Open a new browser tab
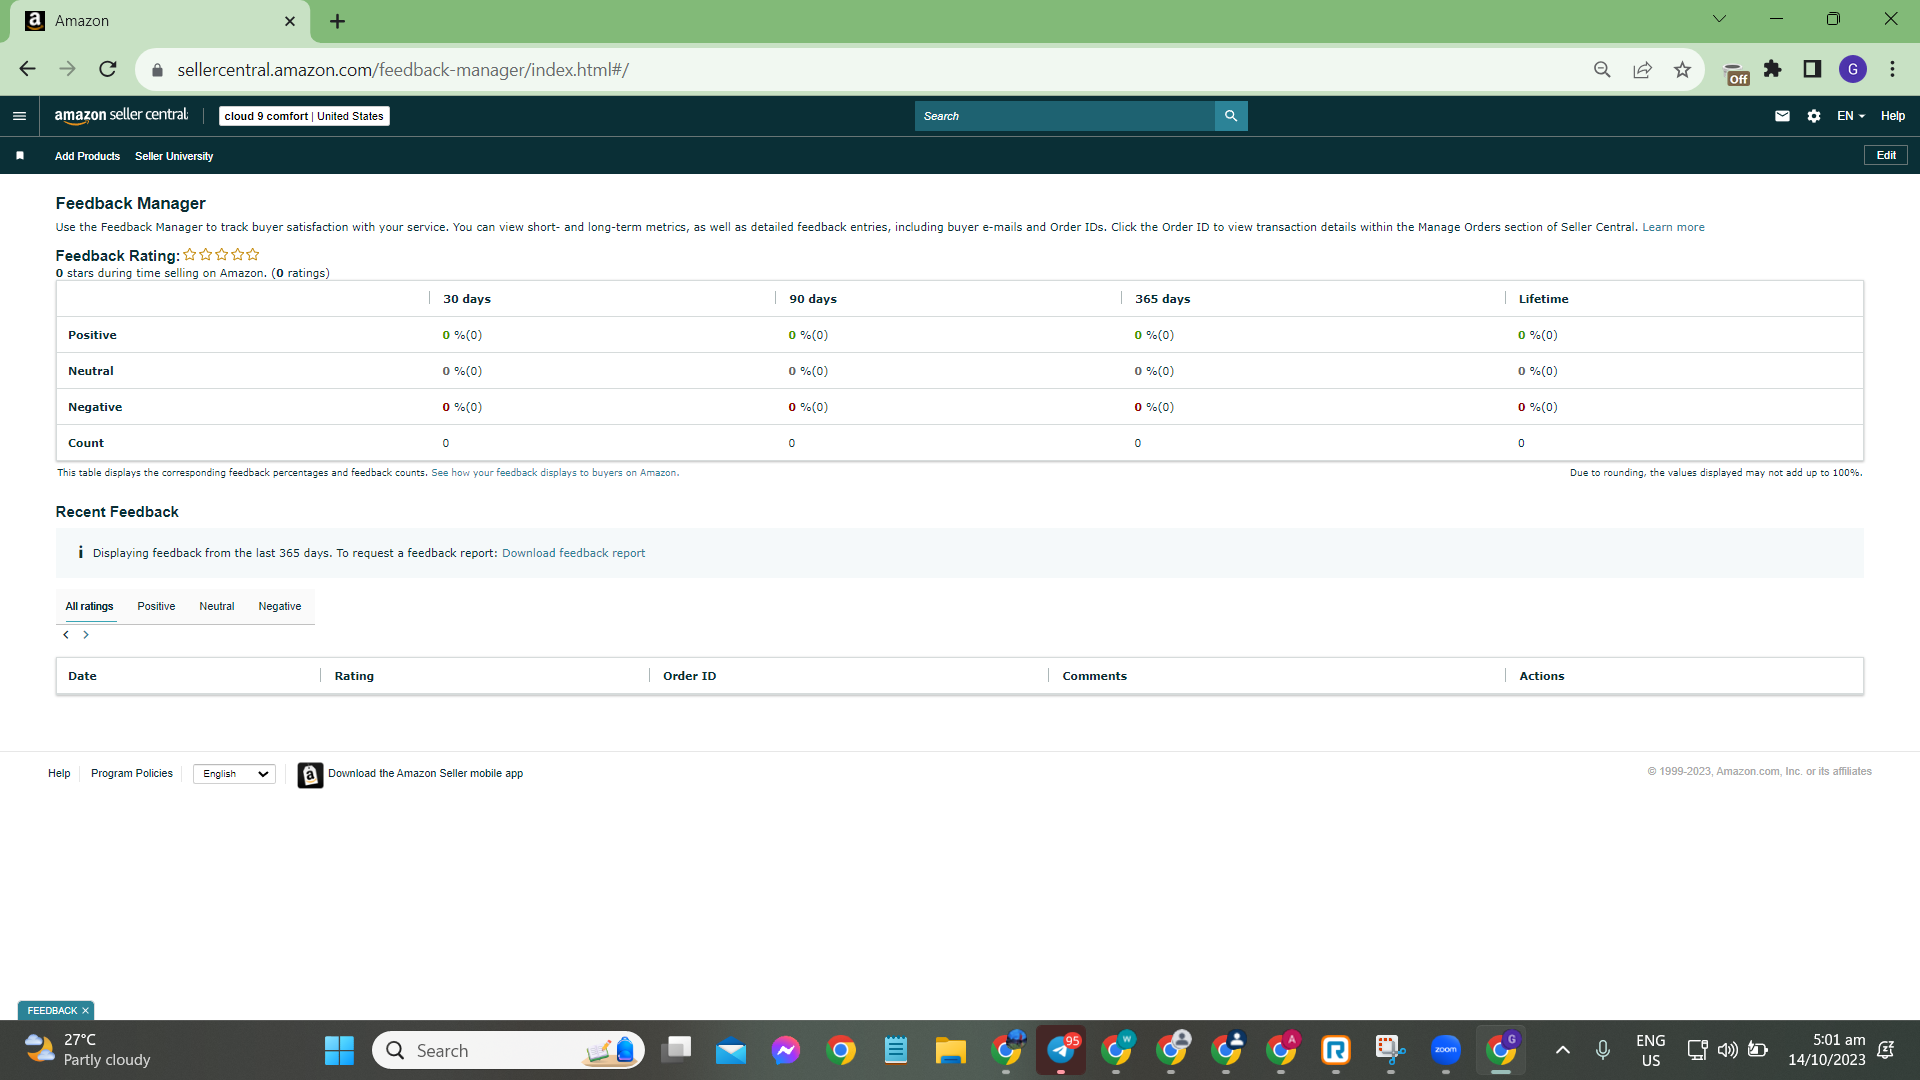This screenshot has width=1920, height=1080. pos(337,21)
